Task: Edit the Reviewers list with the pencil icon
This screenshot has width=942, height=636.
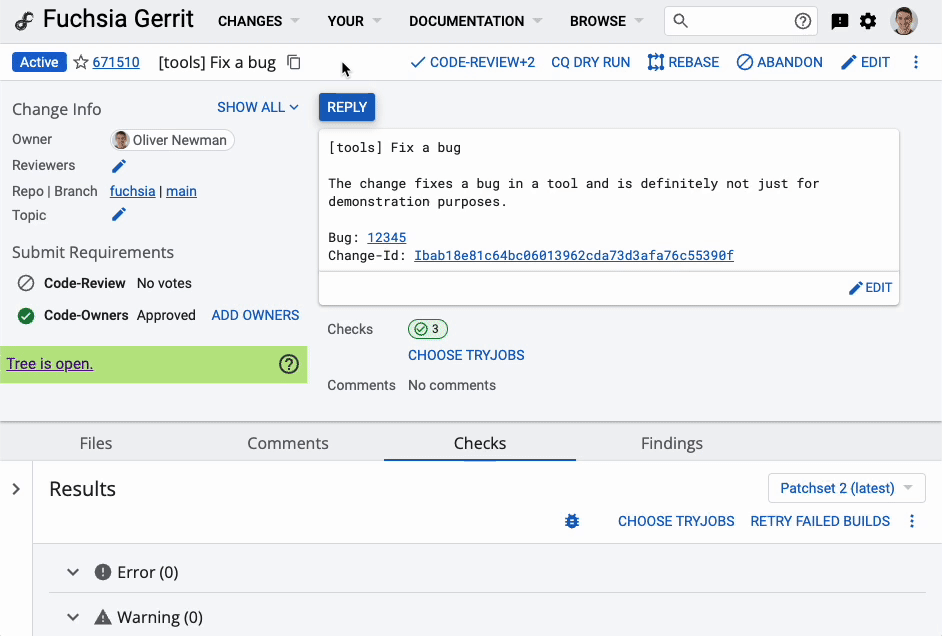Action: click(118, 165)
